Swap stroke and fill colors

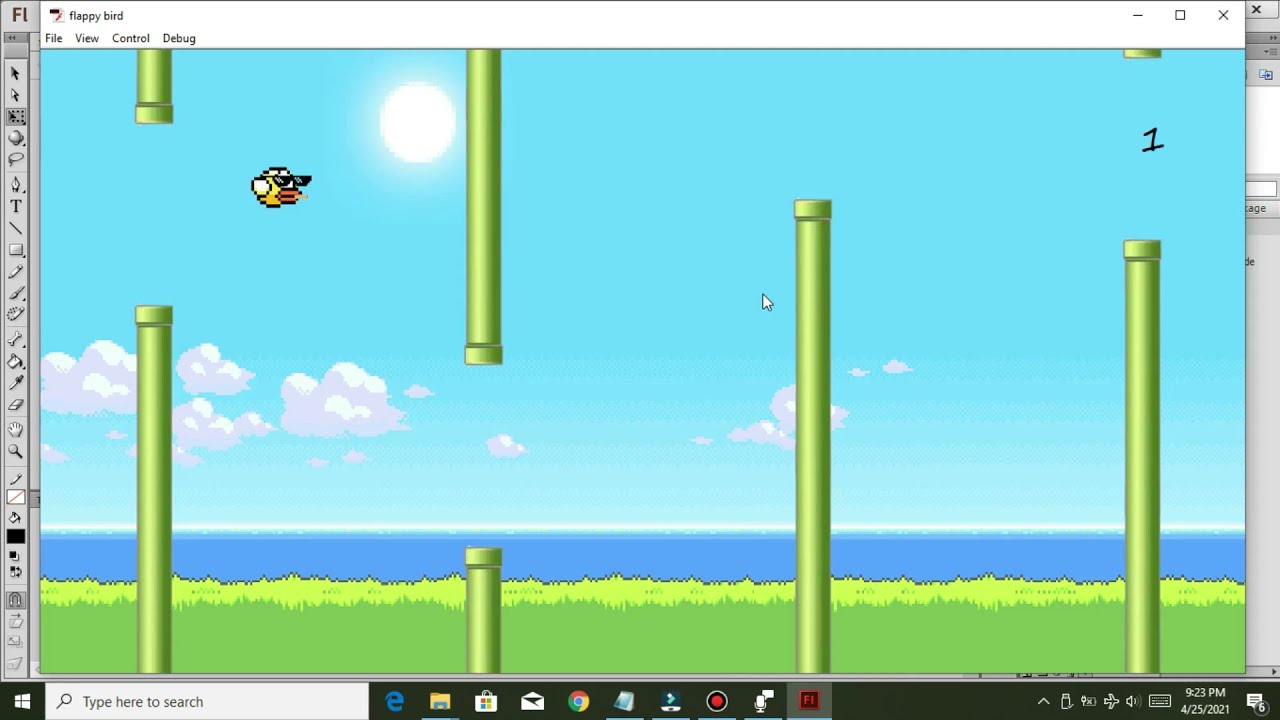point(15,572)
